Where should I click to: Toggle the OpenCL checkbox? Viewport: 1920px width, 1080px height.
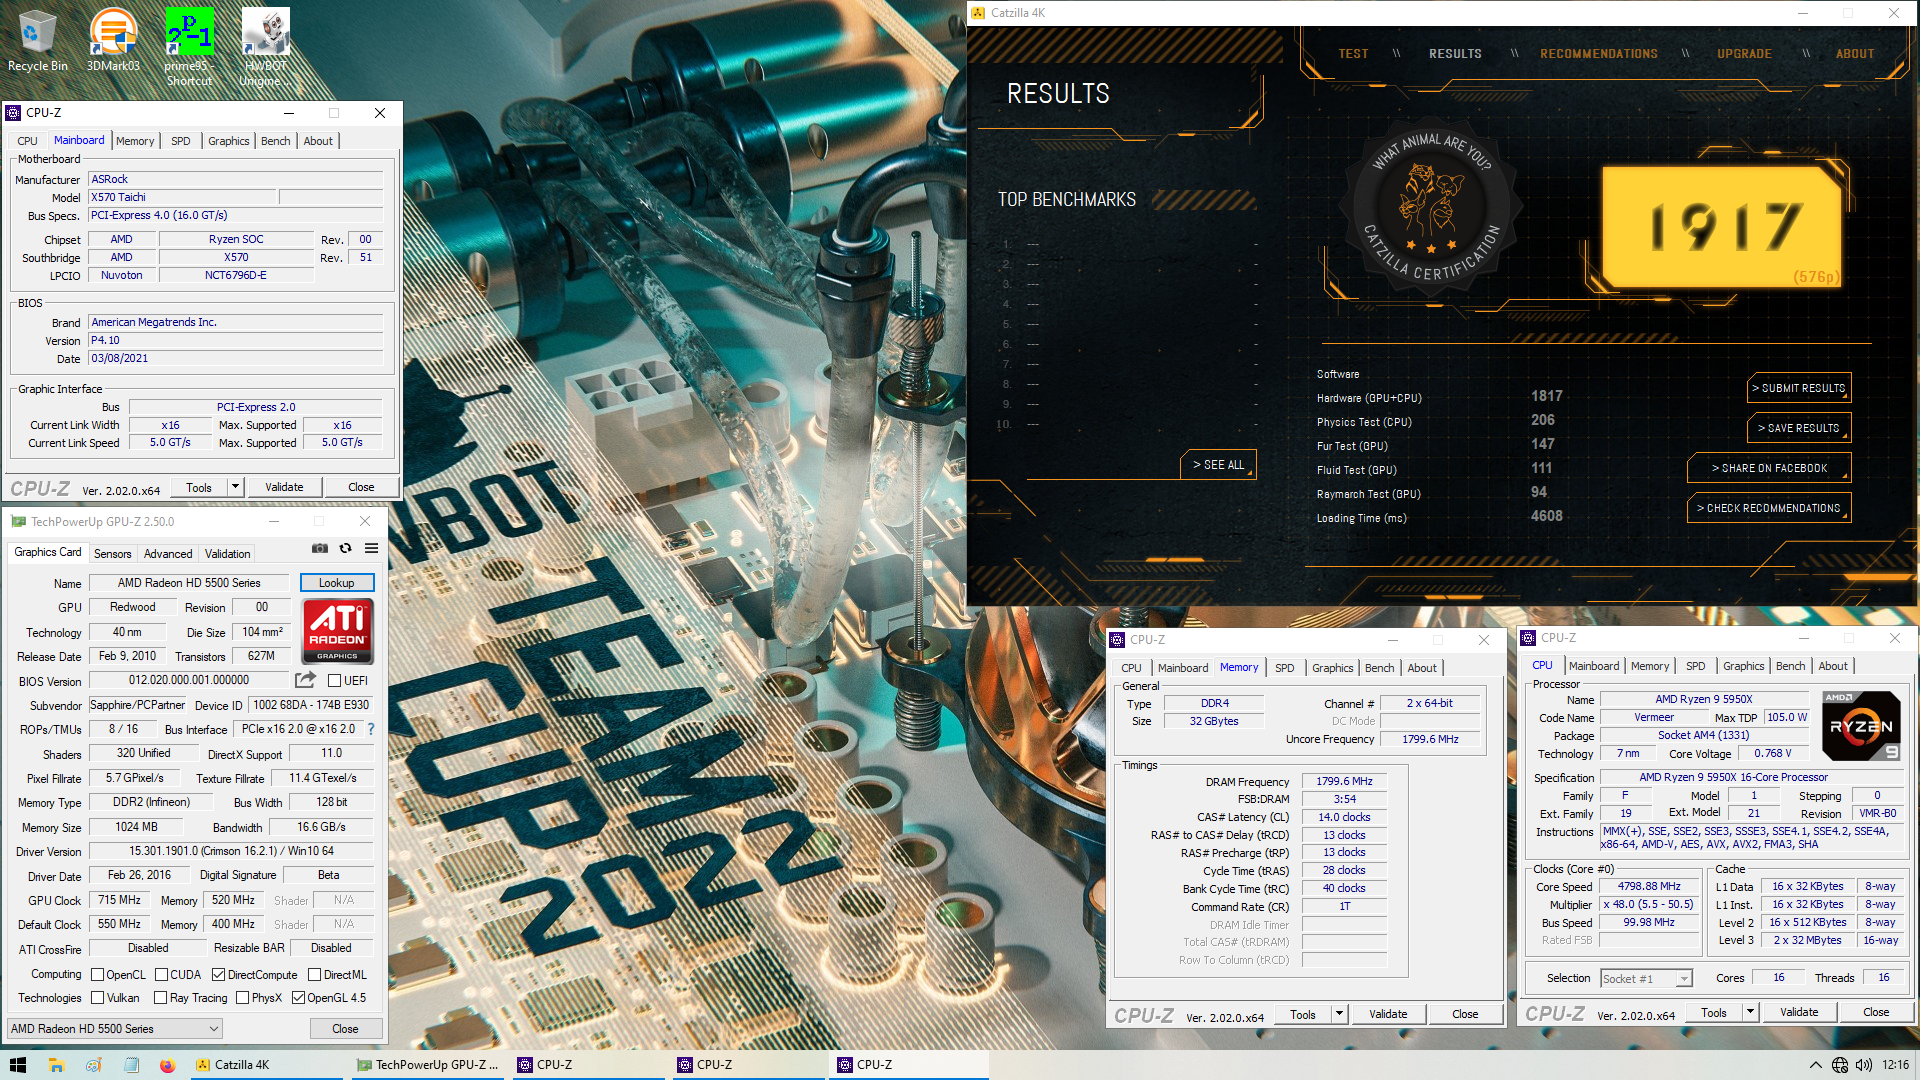click(x=97, y=975)
